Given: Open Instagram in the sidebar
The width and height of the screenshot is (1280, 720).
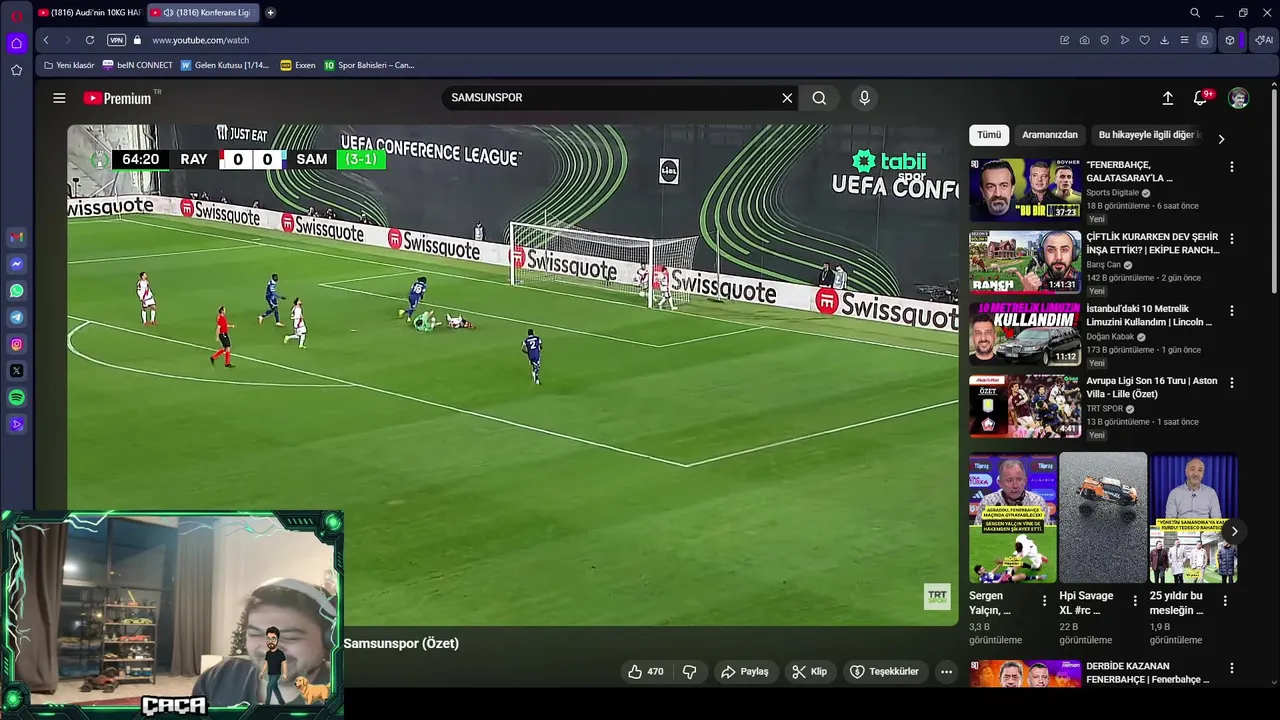Looking at the screenshot, I should pyautogui.click(x=16, y=344).
